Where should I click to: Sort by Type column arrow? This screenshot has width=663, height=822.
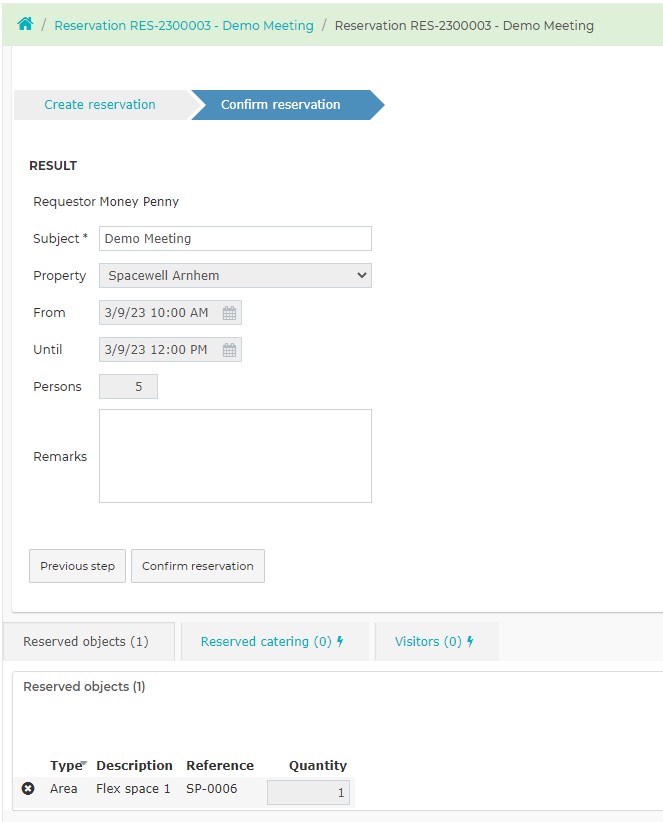[x=84, y=763]
